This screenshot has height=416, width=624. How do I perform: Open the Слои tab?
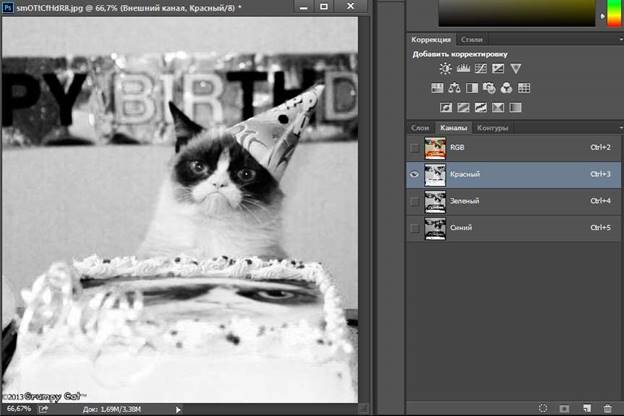420,128
